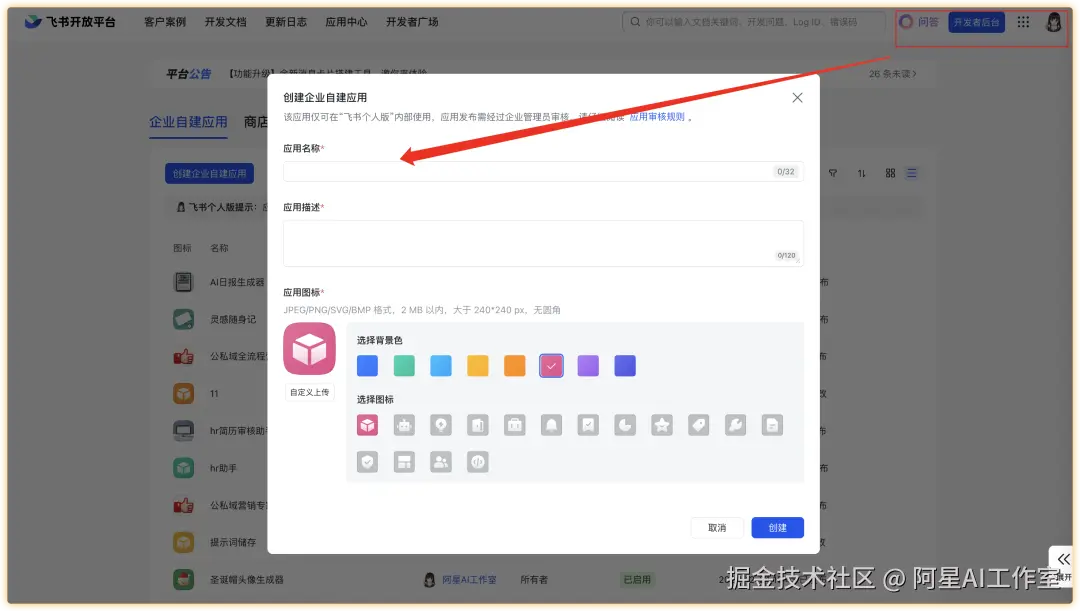Switch to the 应用中心 menu item
This screenshot has width=1080, height=611.
tap(346, 21)
